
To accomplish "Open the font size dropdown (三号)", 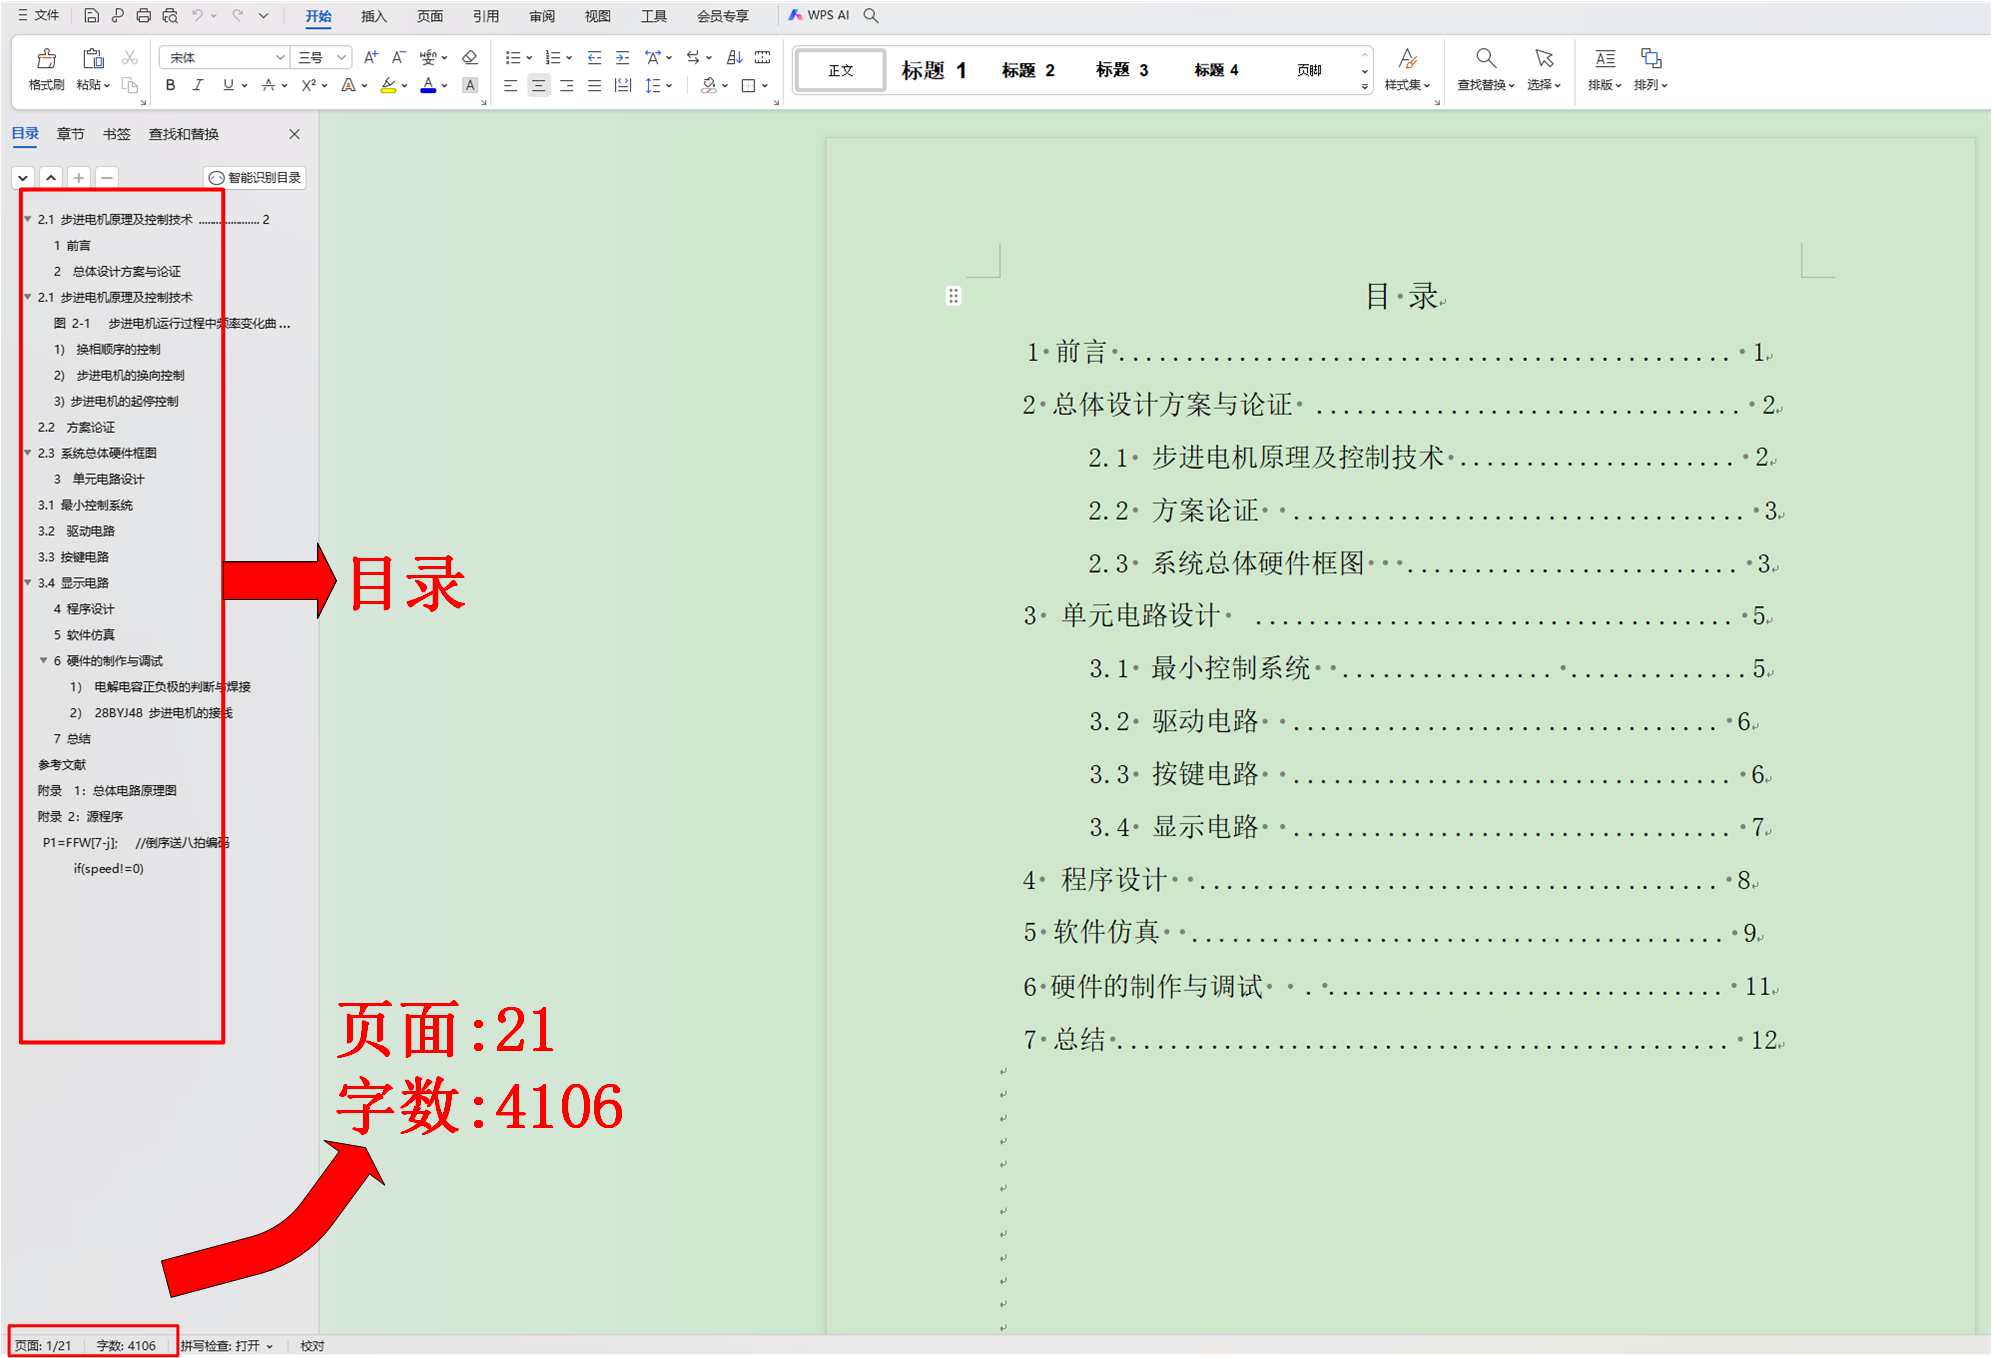I will pyautogui.click(x=341, y=57).
